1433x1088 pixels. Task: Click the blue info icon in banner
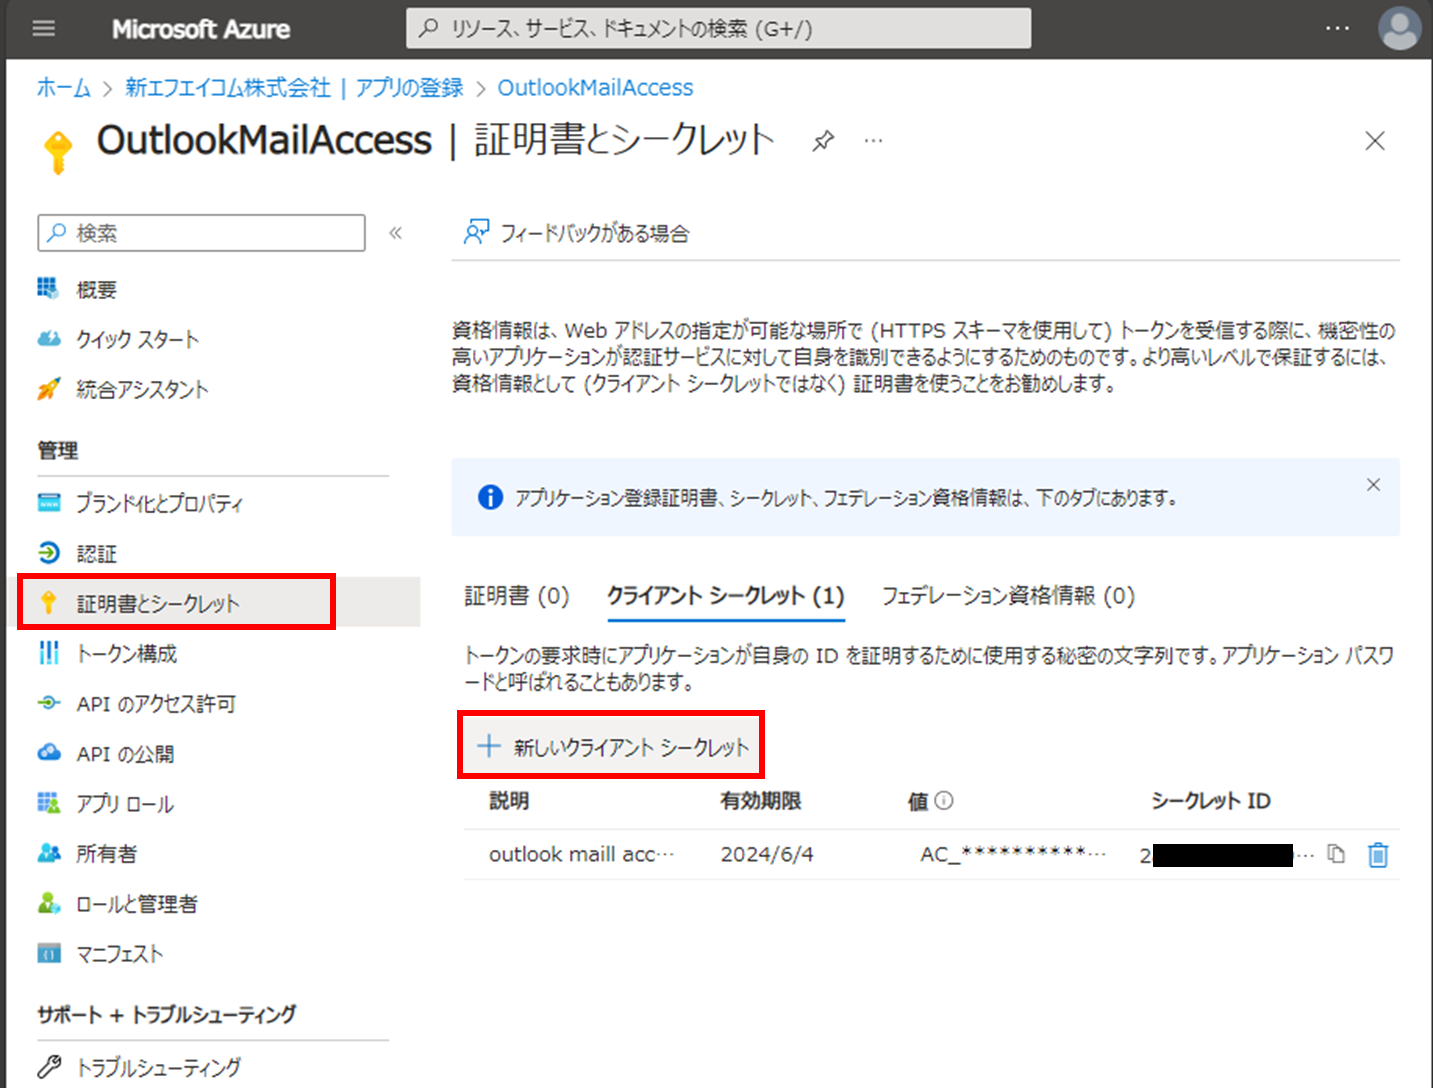click(x=490, y=497)
